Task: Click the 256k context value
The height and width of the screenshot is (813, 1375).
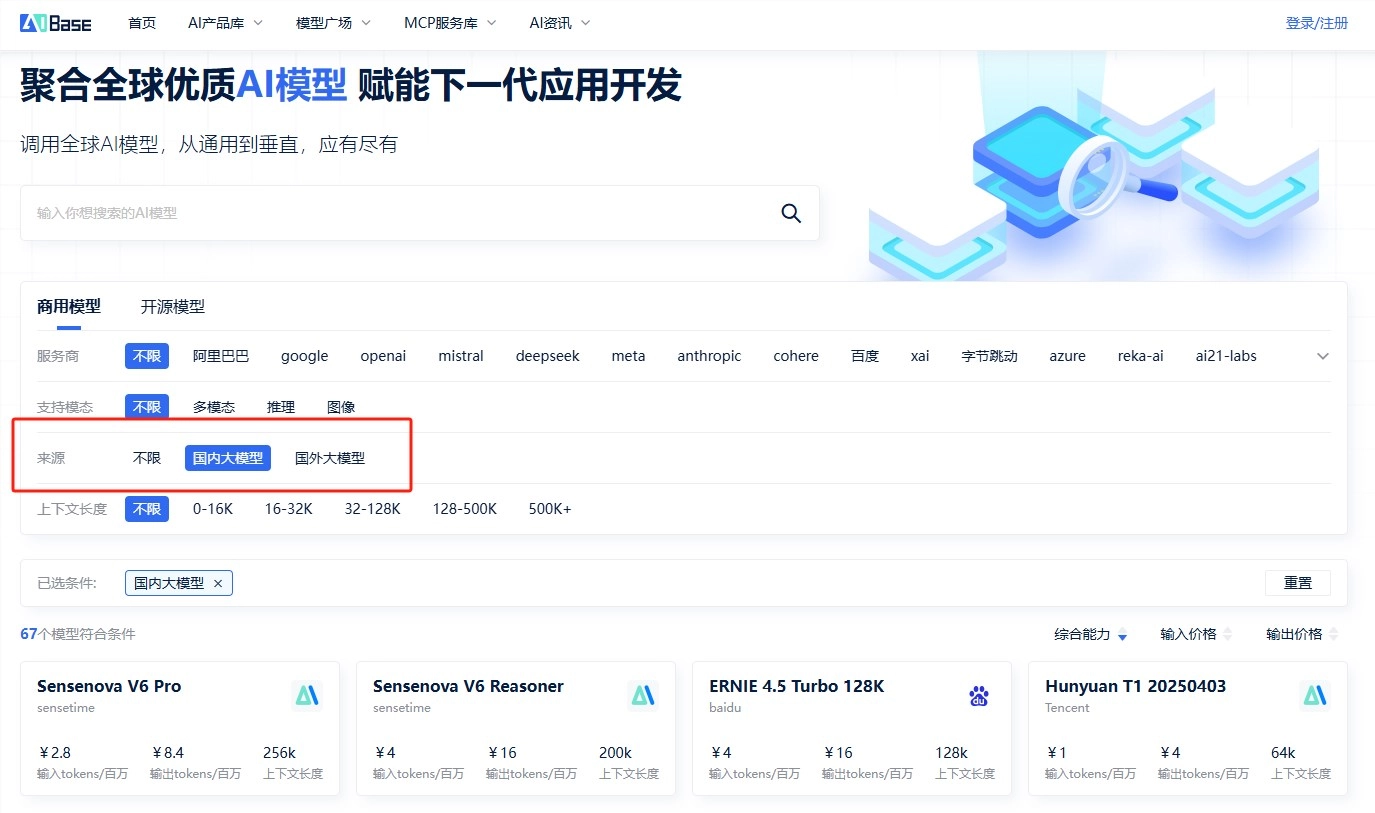Action: coord(279,753)
